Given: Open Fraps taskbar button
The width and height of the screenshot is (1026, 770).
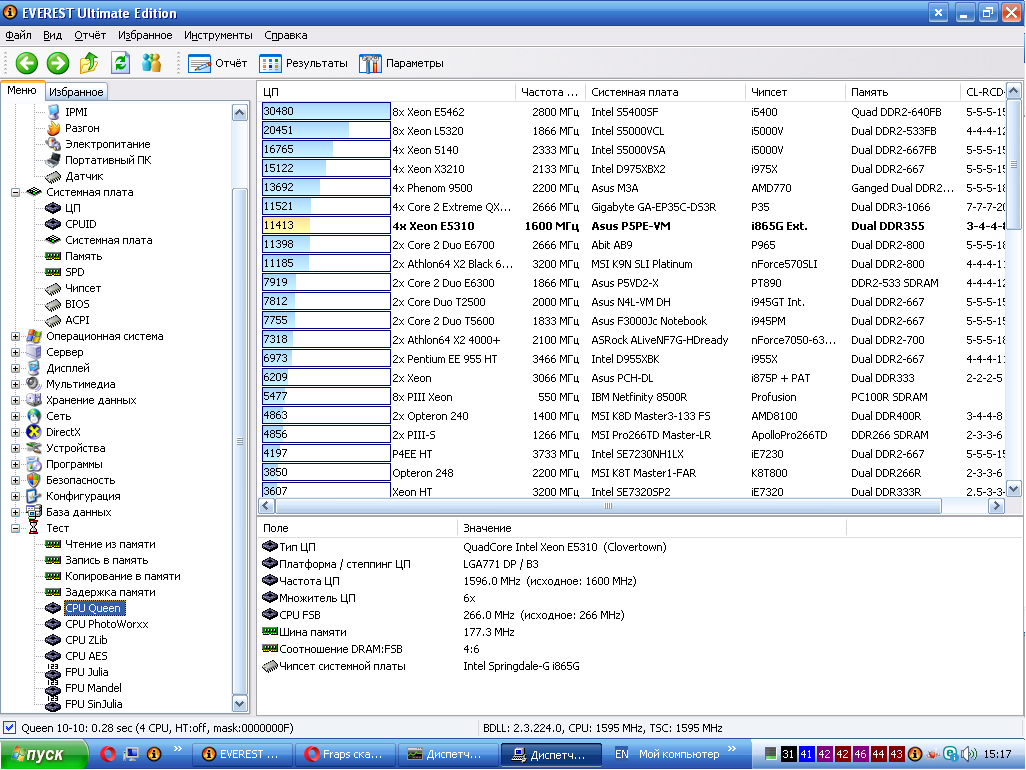Looking at the screenshot, I should [x=345, y=754].
